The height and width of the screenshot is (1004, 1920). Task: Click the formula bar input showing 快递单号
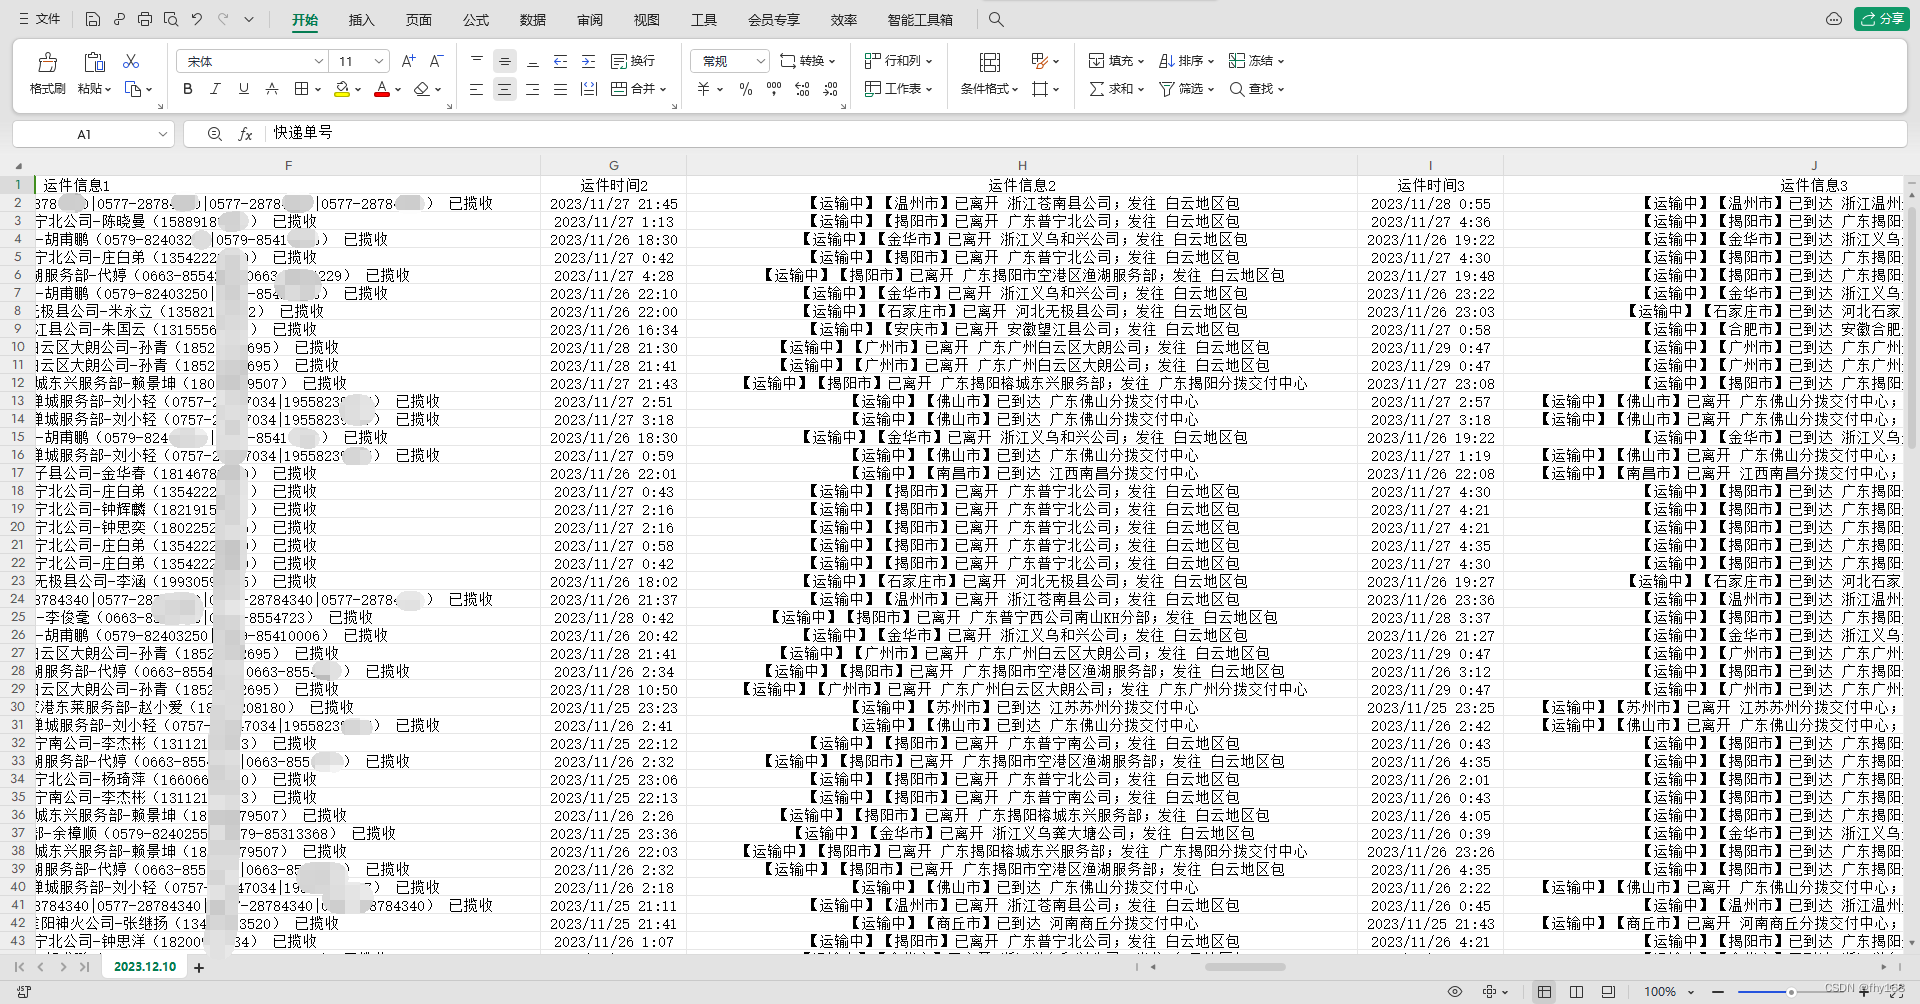1085,133
